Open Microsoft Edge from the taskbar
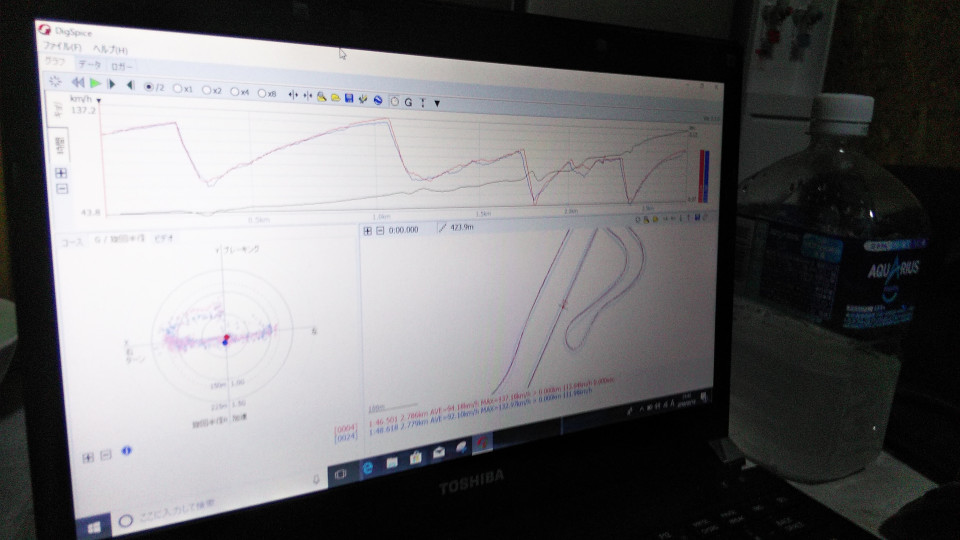Image resolution: width=960 pixels, height=540 pixels. (x=368, y=468)
